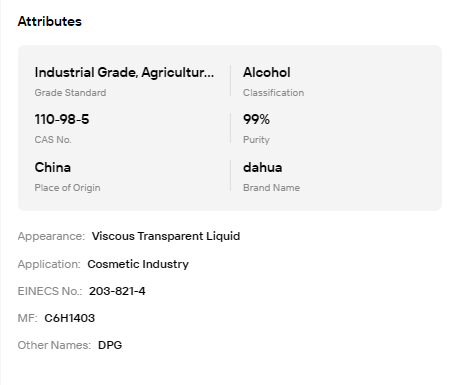Click the CAS No. label
The height and width of the screenshot is (385, 457).
coord(53,140)
